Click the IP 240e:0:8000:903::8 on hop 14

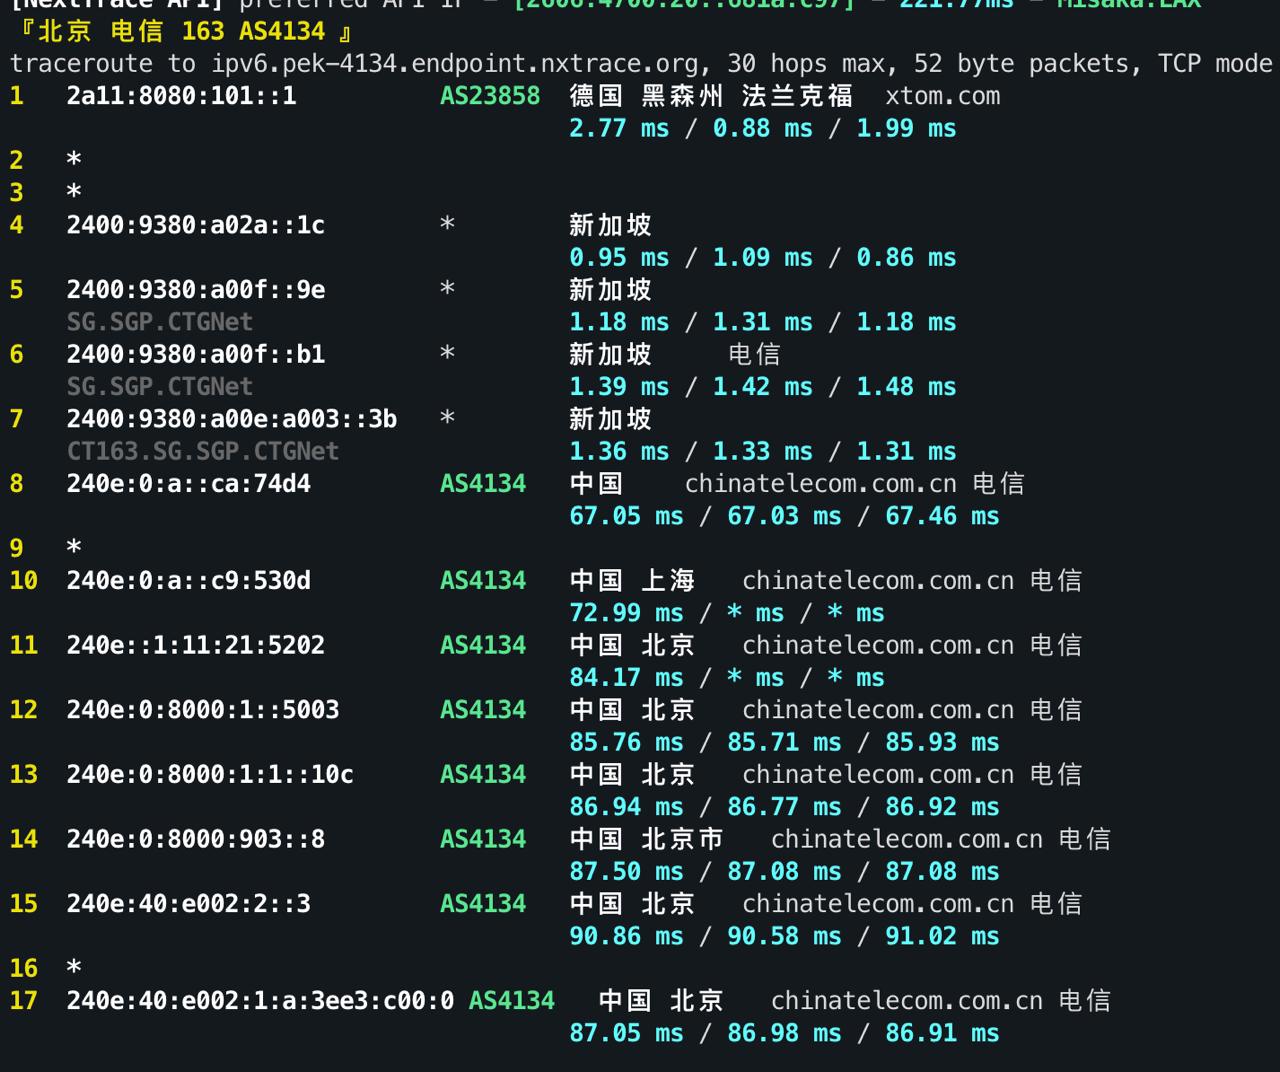point(195,839)
